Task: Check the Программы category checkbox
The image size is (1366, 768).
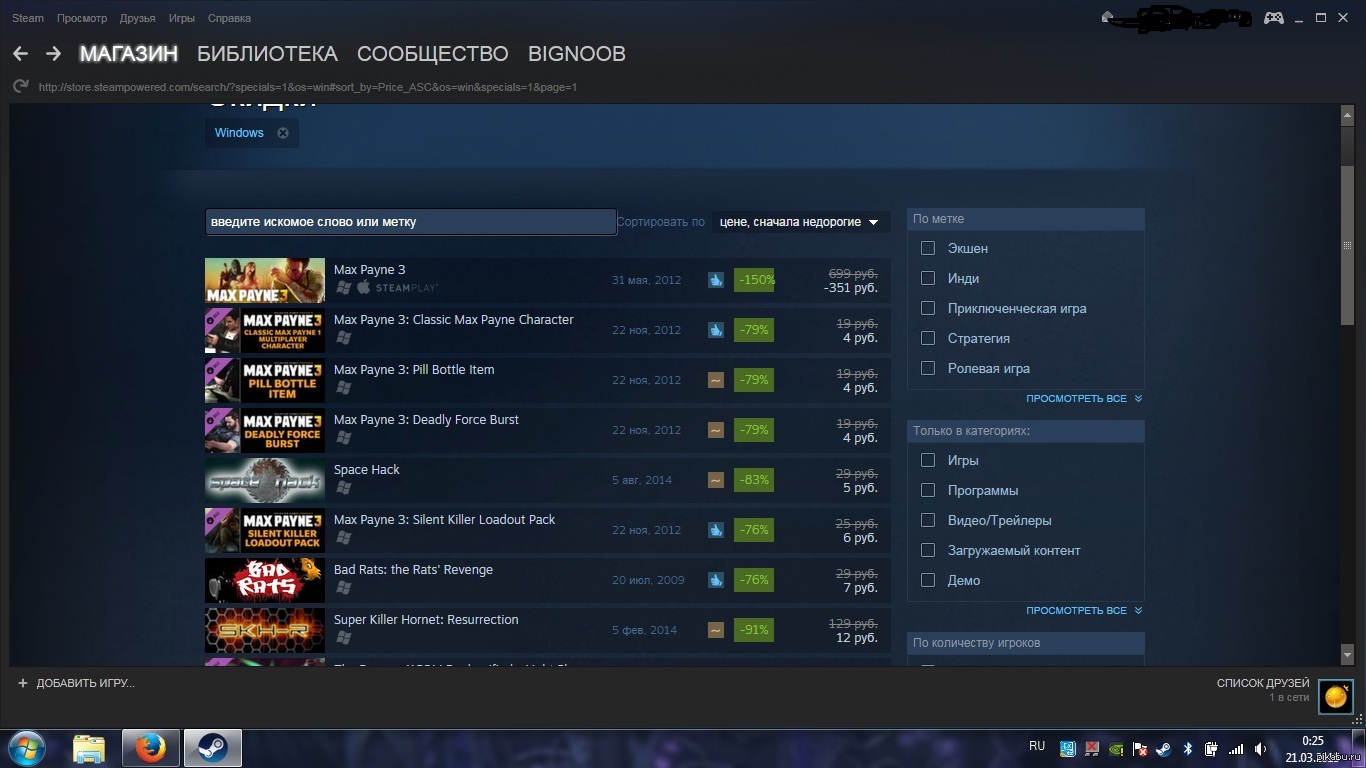Action: pos(928,490)
